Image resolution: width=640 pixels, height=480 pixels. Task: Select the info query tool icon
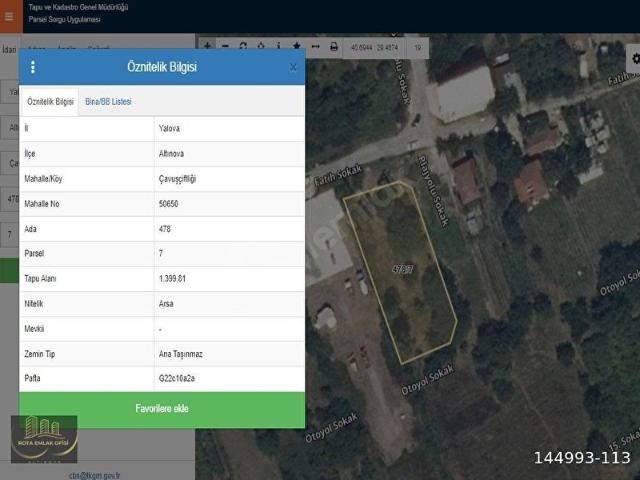[279, 46]
